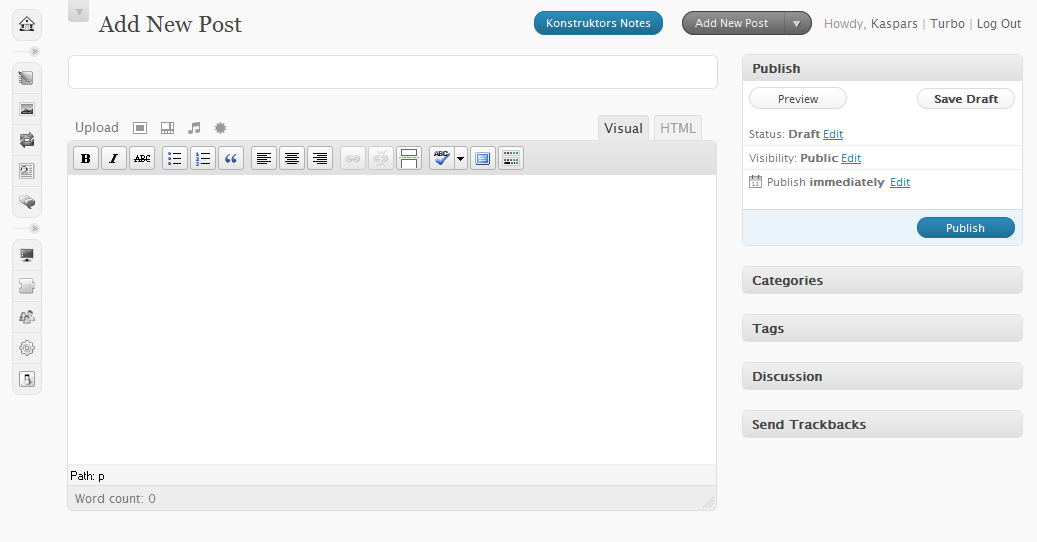Click into the post title field

coord(392,72)
